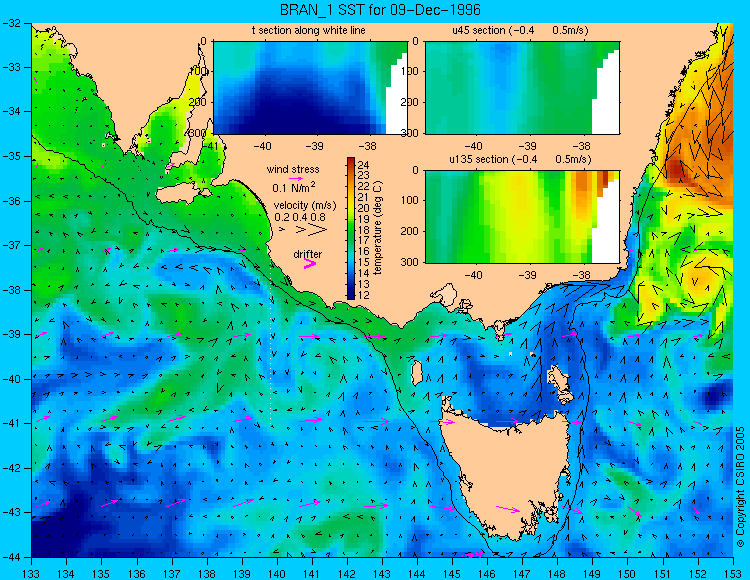Click latitude axis label "-35" on left edge
This screenshot has width=750, height=580.
click(x=11, y=156)
